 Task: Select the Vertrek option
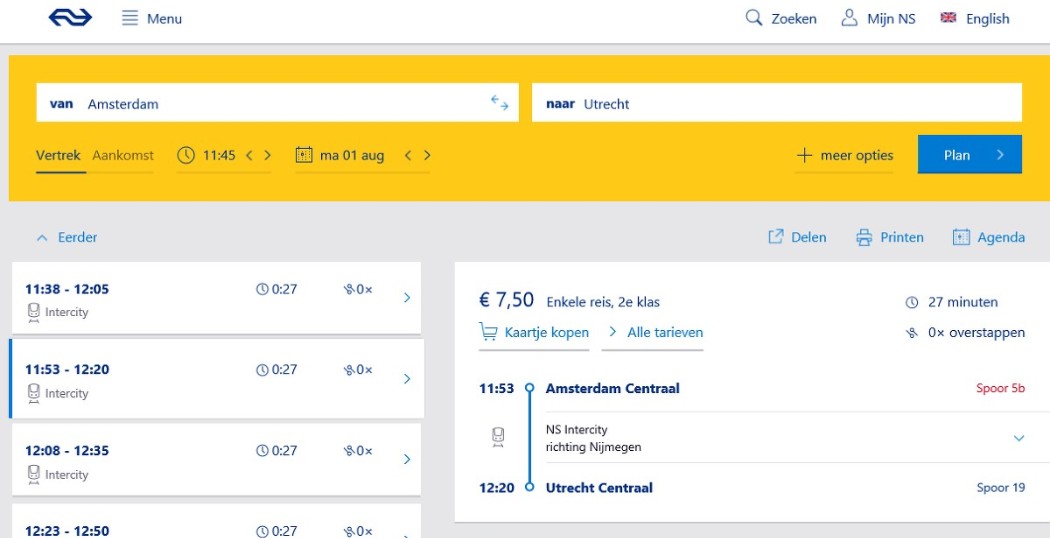(58, 155)
